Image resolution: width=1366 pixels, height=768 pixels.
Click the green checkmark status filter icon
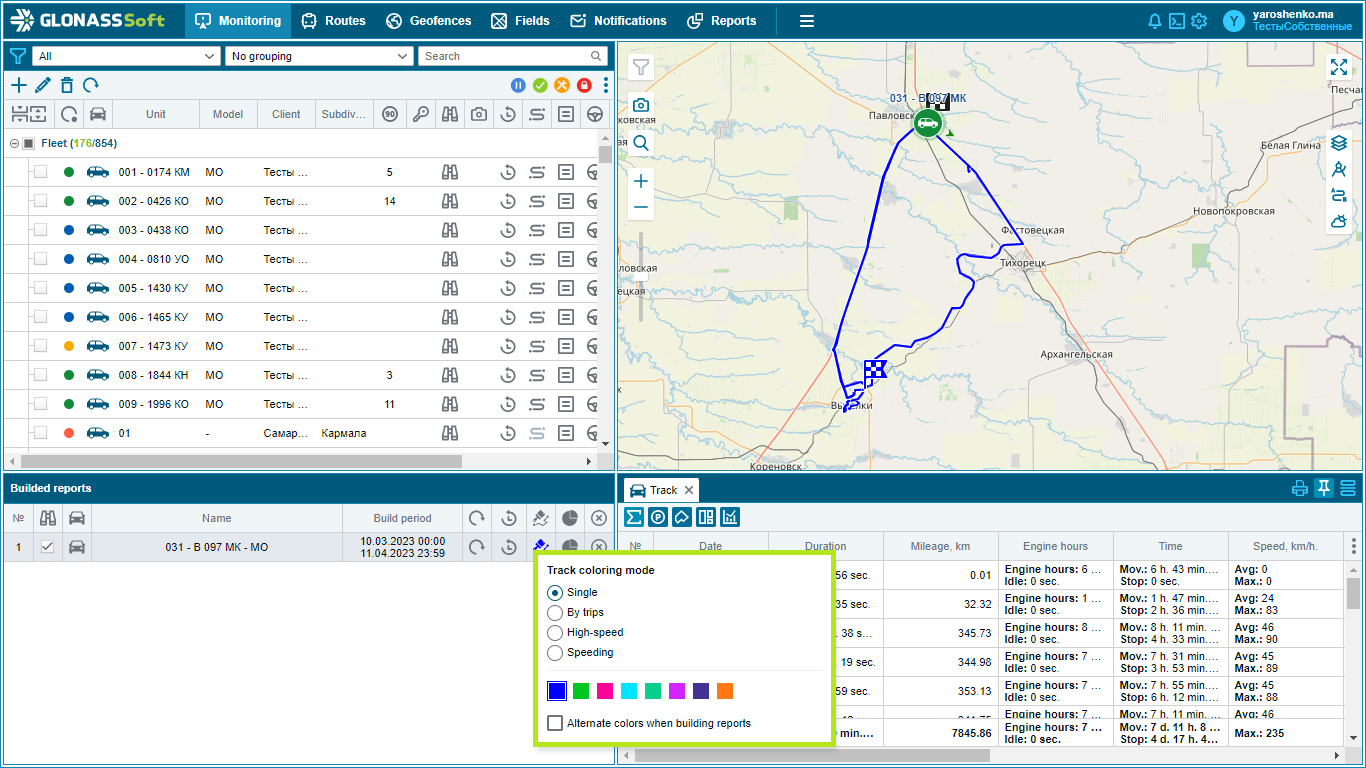tap(540, 86)
